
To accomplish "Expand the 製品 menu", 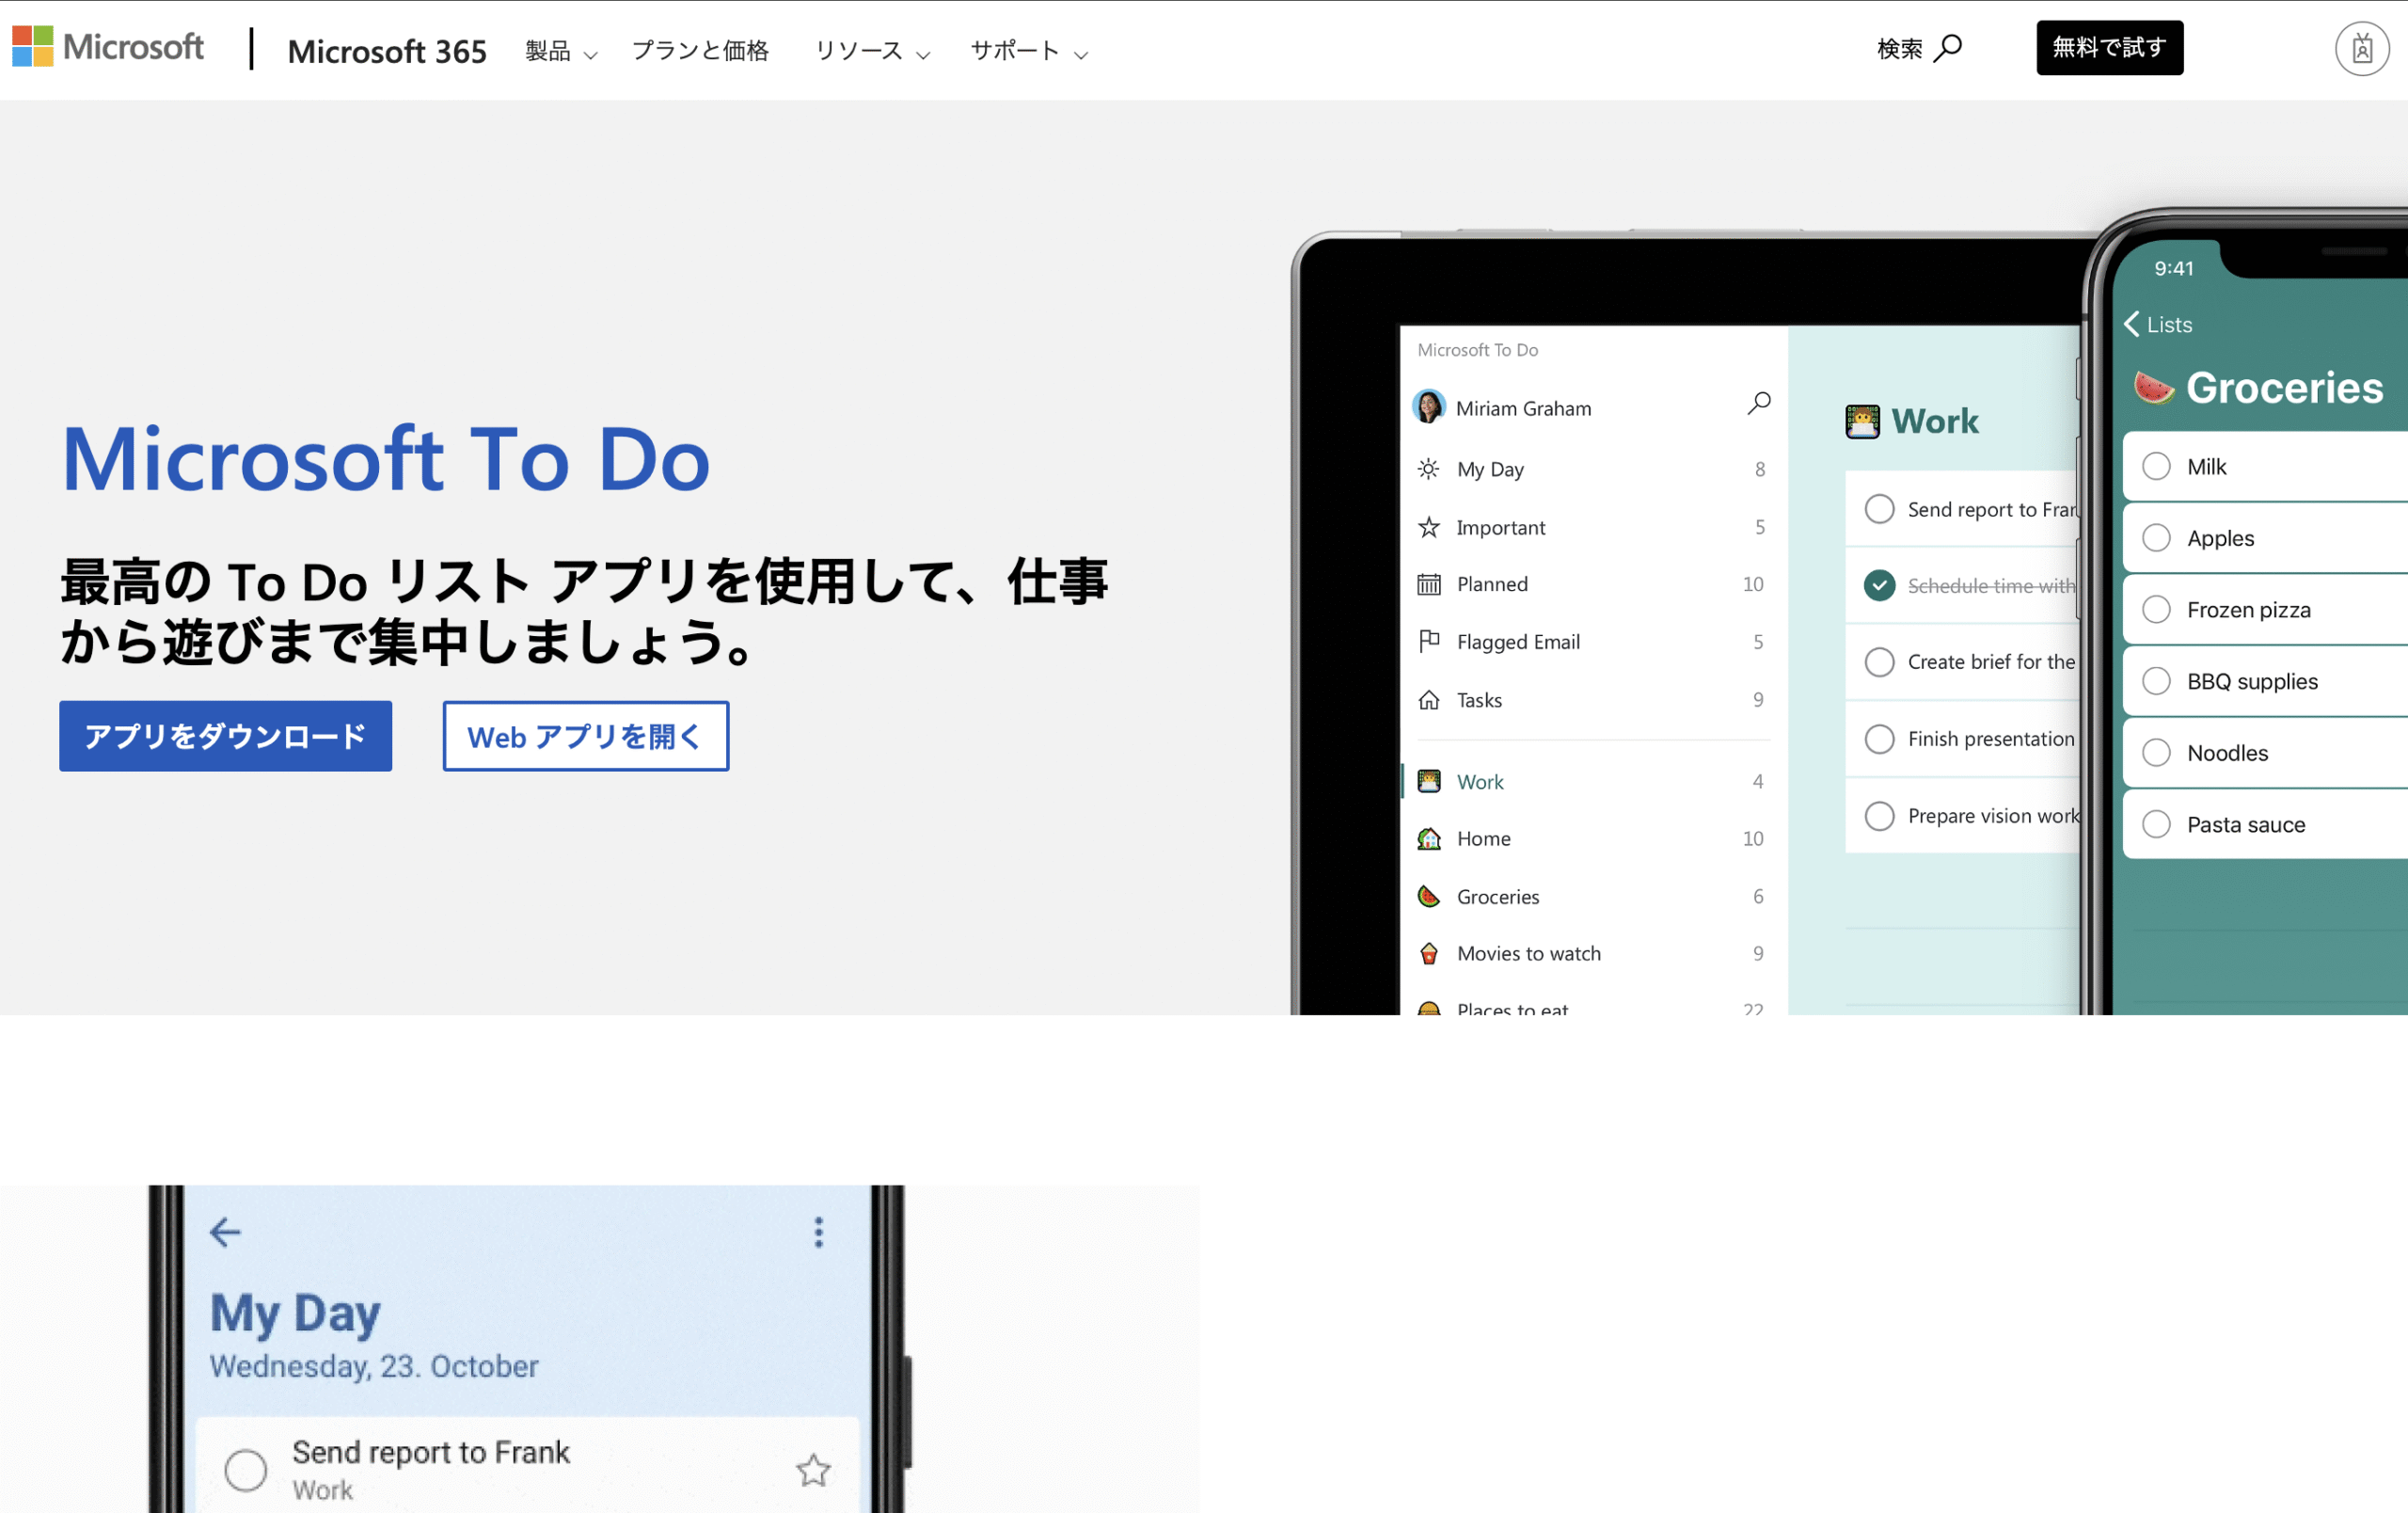I will pyautogui.click(x=561, y=51).
